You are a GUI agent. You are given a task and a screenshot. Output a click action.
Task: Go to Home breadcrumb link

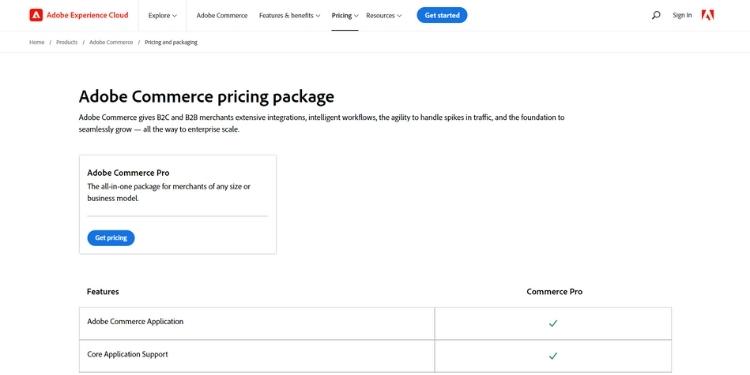(37, 42)
